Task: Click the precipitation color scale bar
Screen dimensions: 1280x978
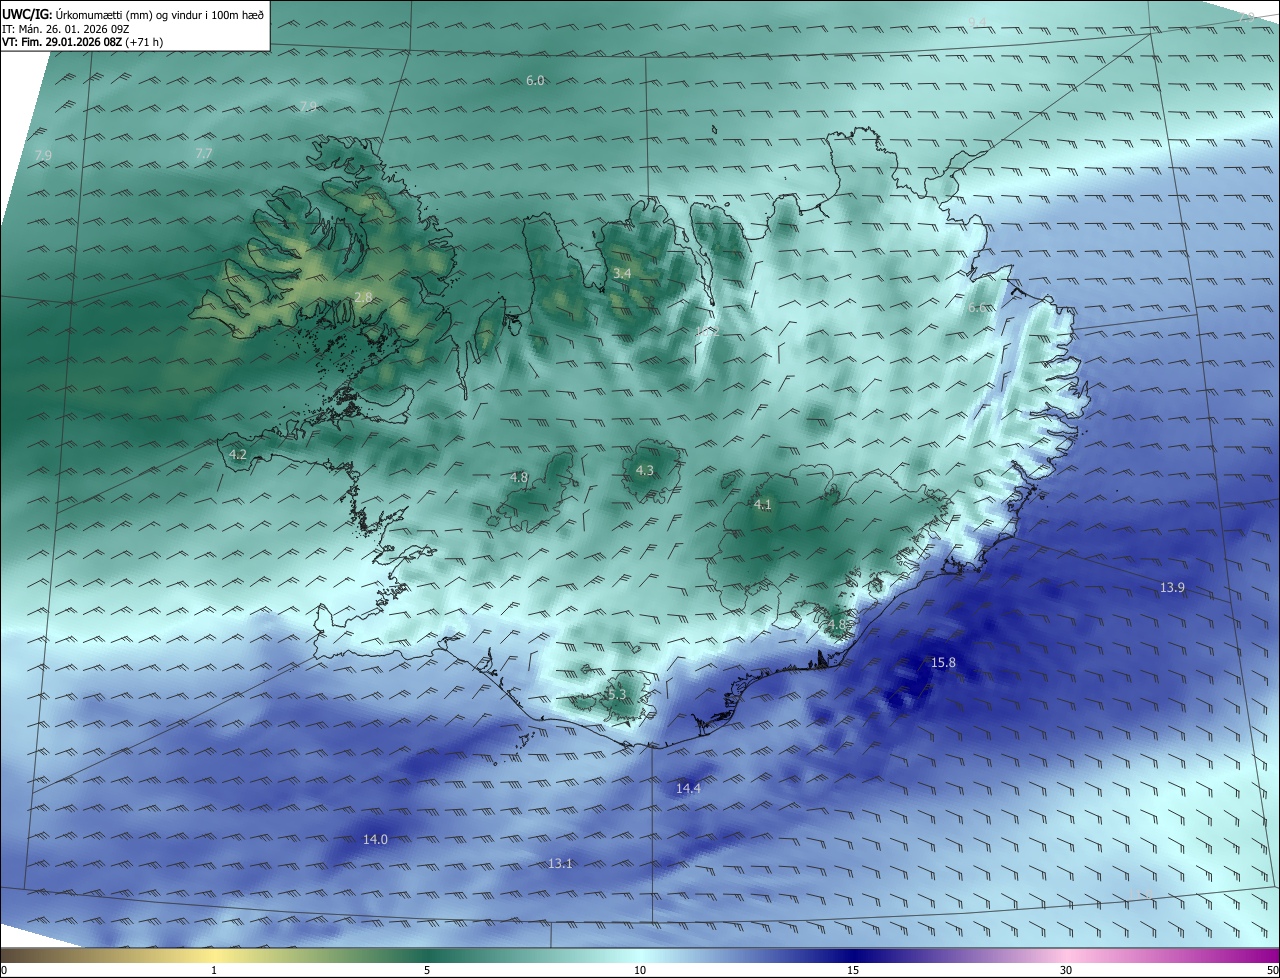Action: pyautogui.click(x=640, y=956)
